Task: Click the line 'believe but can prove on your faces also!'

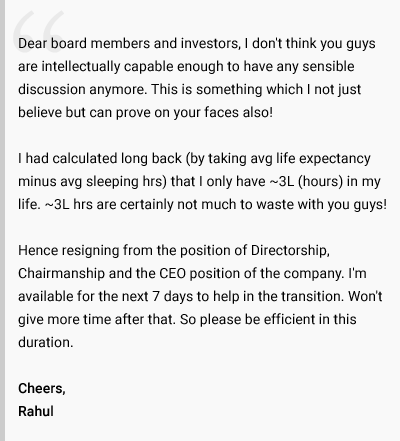Action: point(145,113)
